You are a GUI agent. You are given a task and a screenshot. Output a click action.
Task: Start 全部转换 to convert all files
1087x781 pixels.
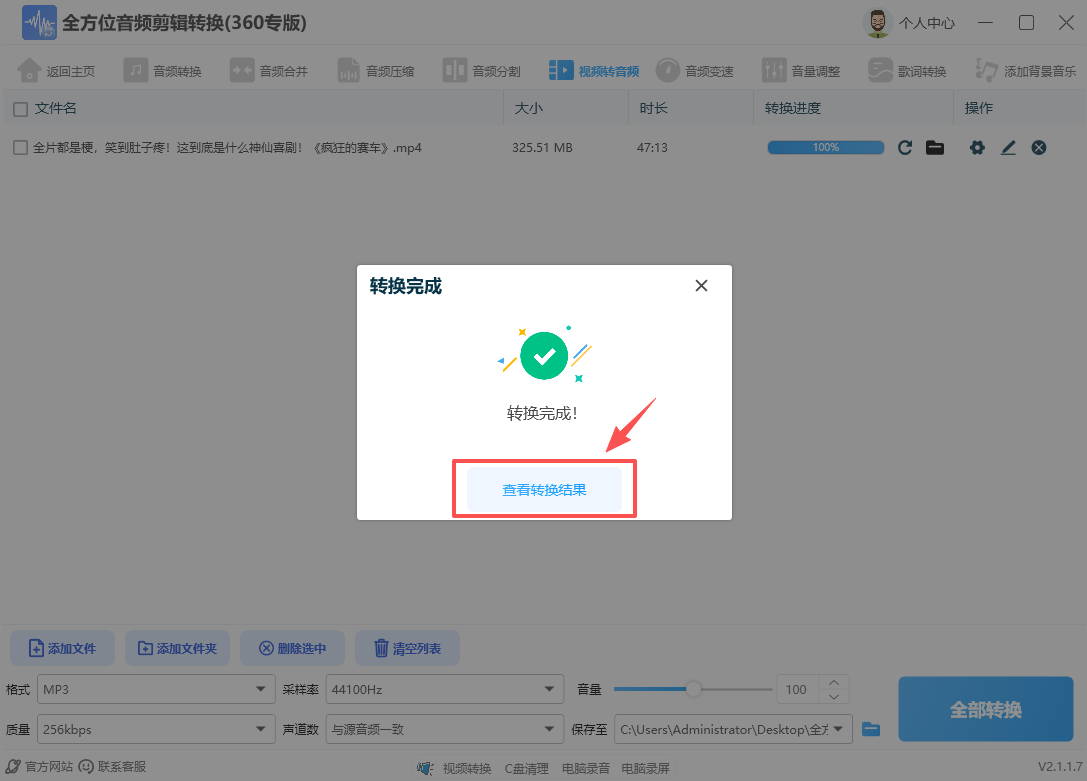click(985, 709)
